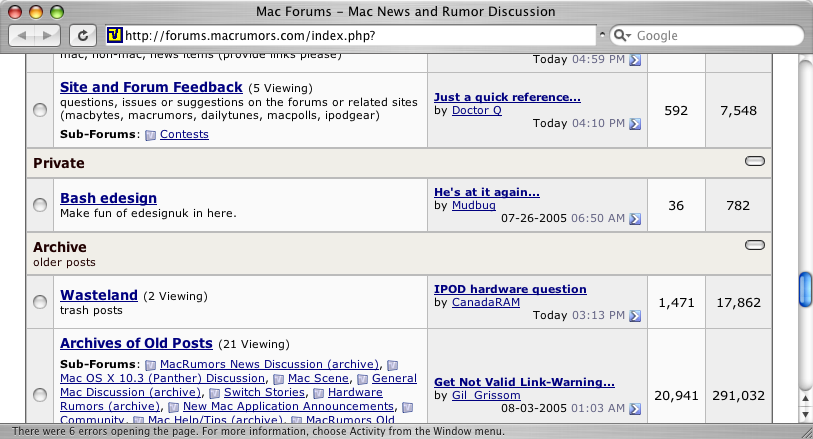Screen dimensions: 813x439
Task: Open Mac OS X 10.3 (Panther) Discussion
Action: point(162,378)
